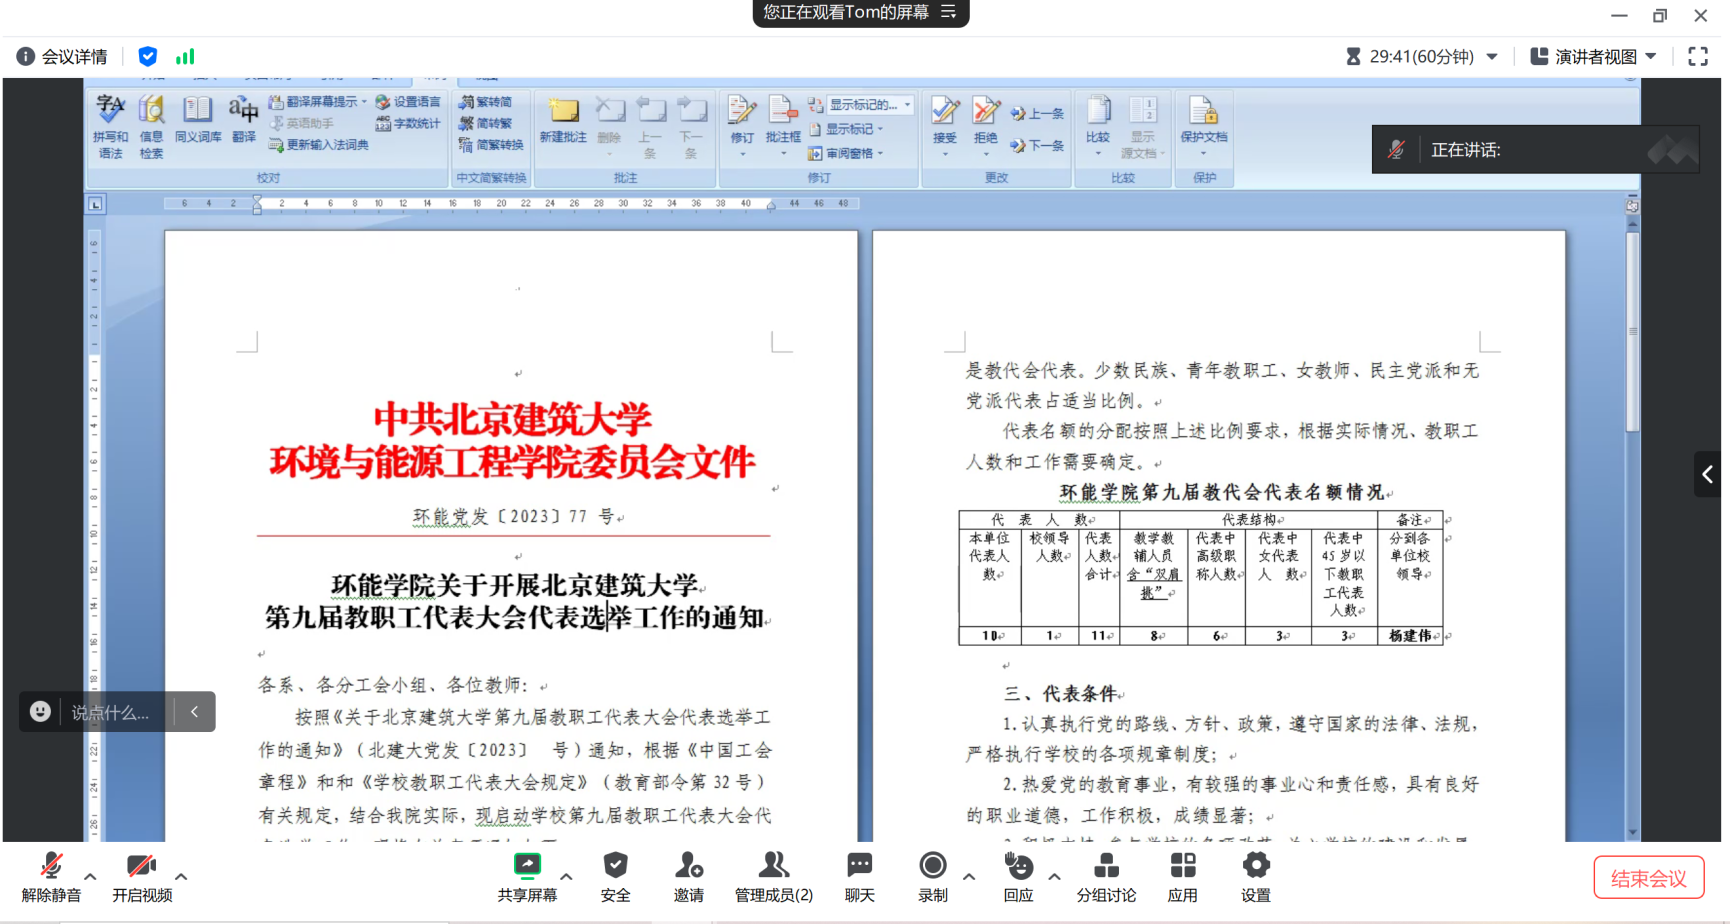Click the 说点什么 message input box
Screen dimensions: 1731x924
point(110,712)
